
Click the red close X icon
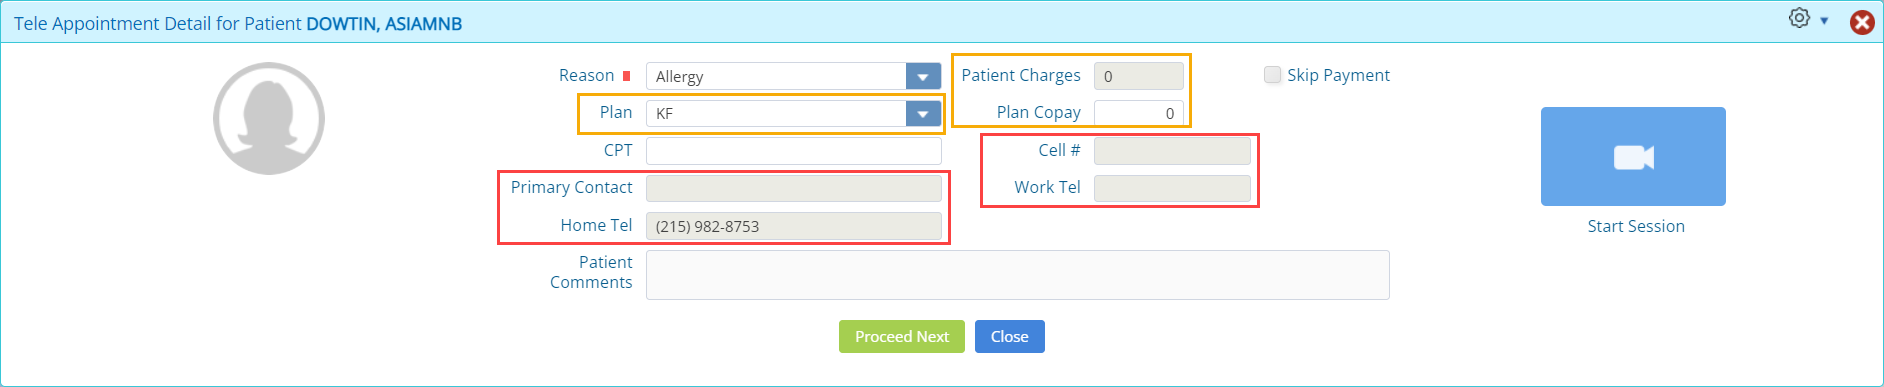tap(1862, 22)
